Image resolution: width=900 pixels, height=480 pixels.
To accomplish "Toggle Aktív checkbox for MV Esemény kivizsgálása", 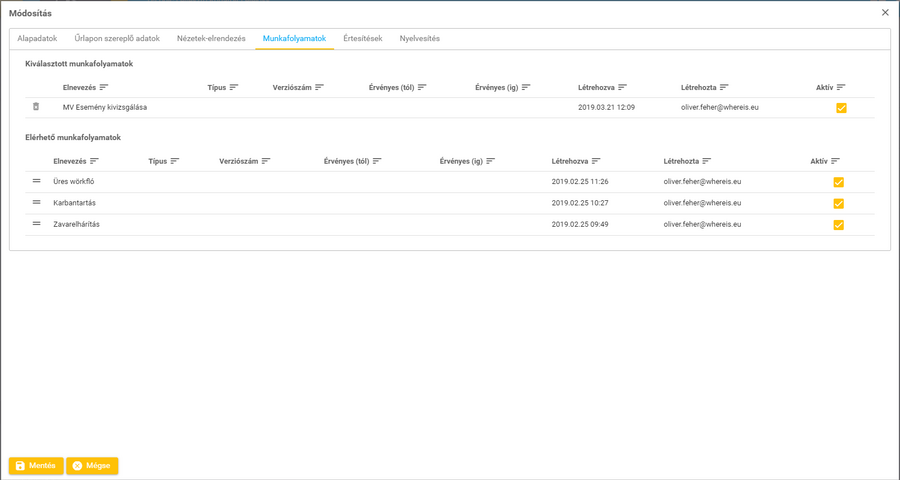I will pos(841,108).
